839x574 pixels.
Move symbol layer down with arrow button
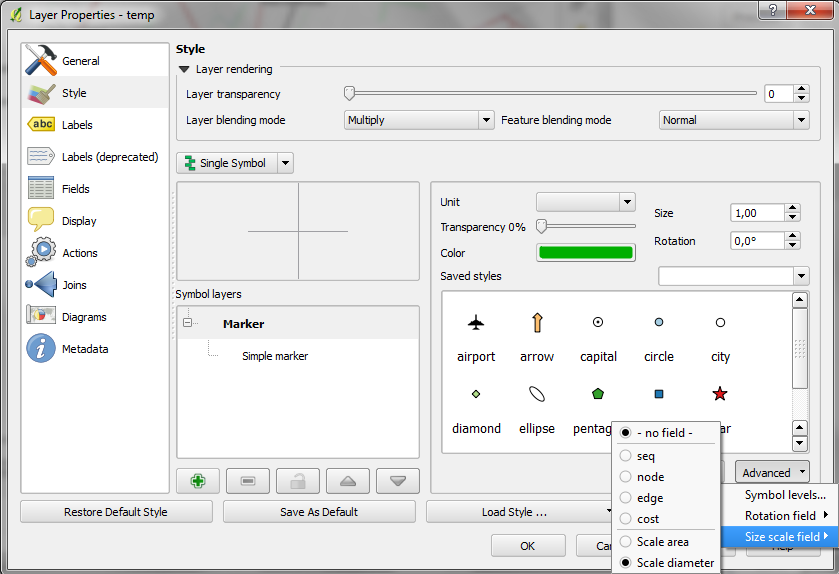pyautogui.click(x=397, y=481)
